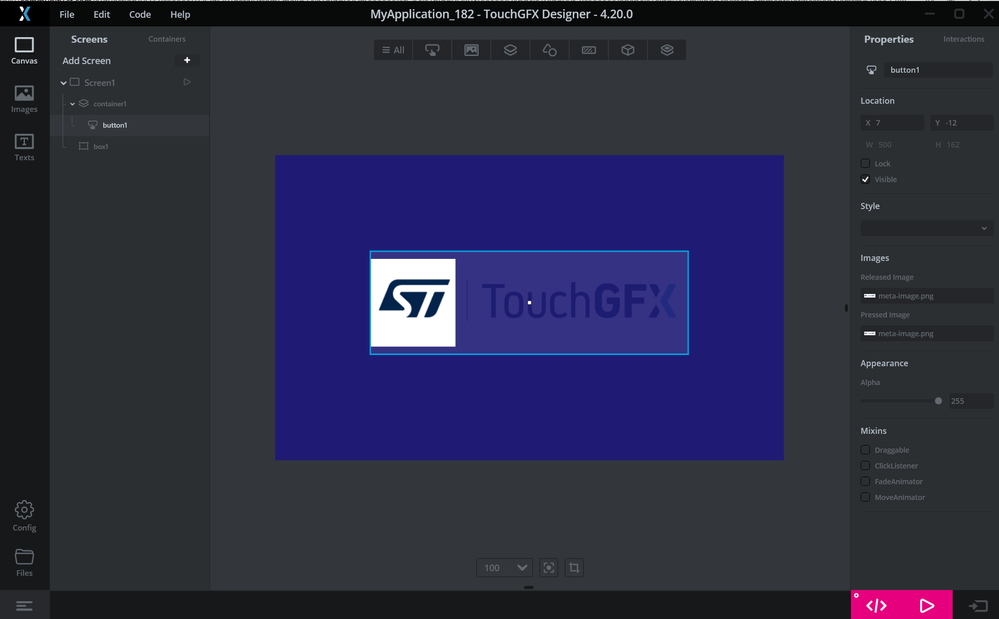Open the Custom Containers widget category

point(667,50)
